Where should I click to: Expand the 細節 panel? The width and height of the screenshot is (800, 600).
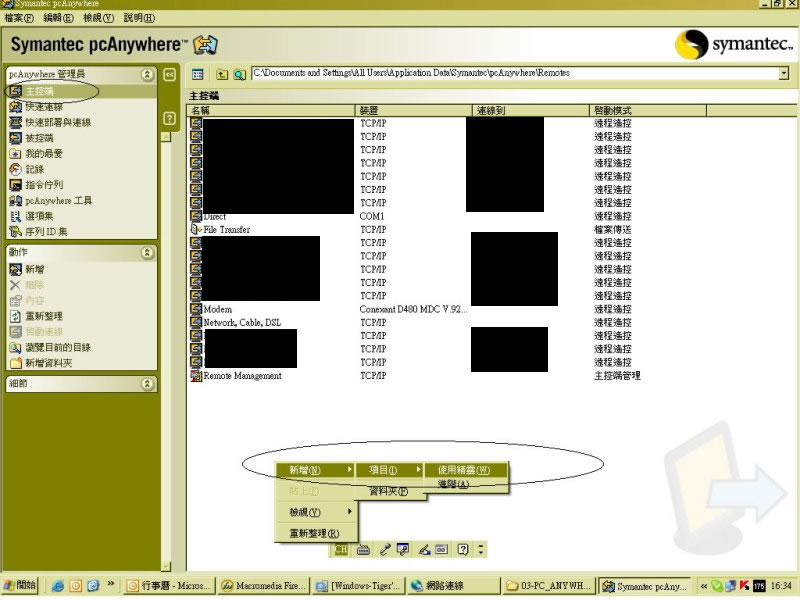(147, 384)
